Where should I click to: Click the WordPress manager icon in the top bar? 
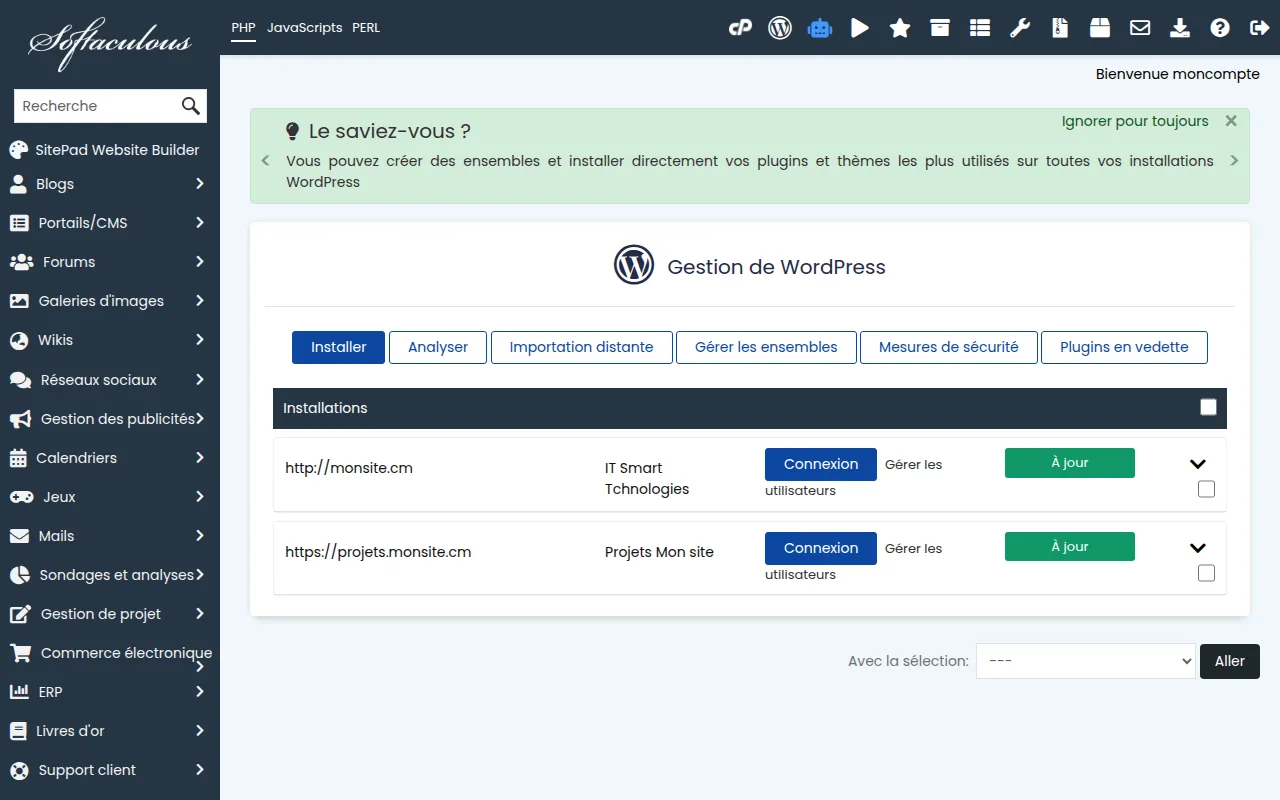[x=780, y=28]
